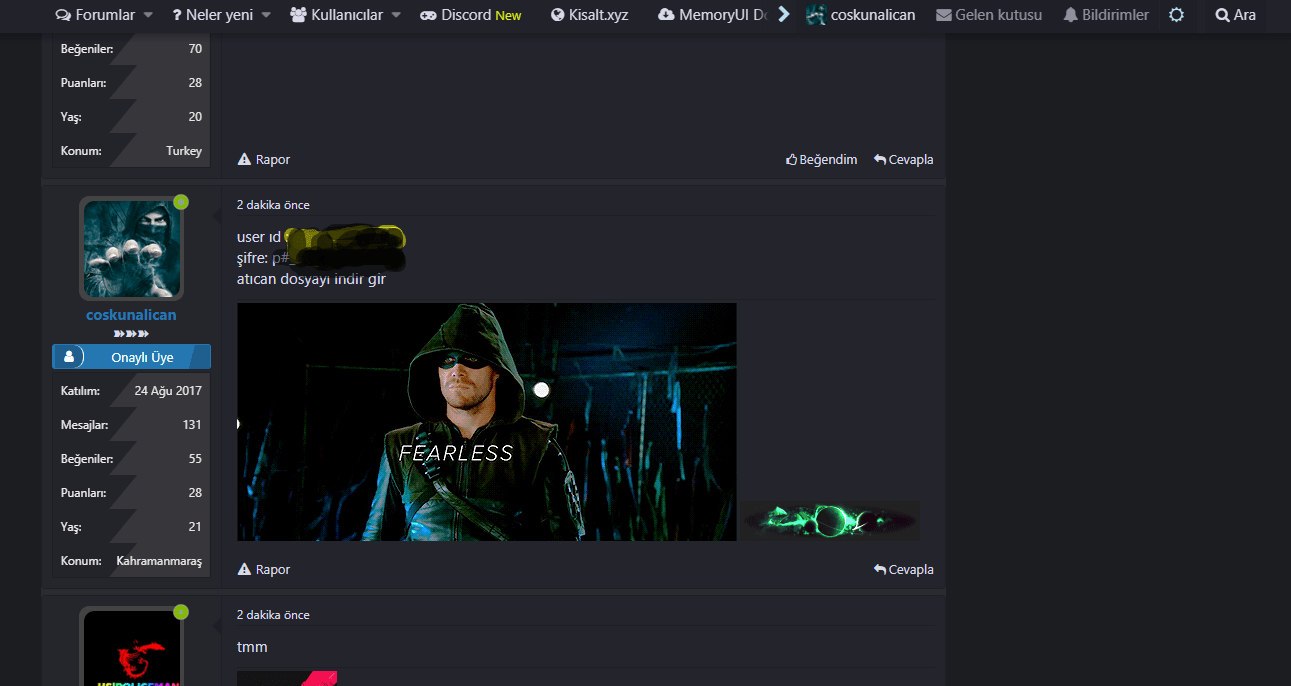Image resolution: width=1291 pixels, height=686 pixels.
Task: Select the Turkey location value
Action: [x=184, y=151]
